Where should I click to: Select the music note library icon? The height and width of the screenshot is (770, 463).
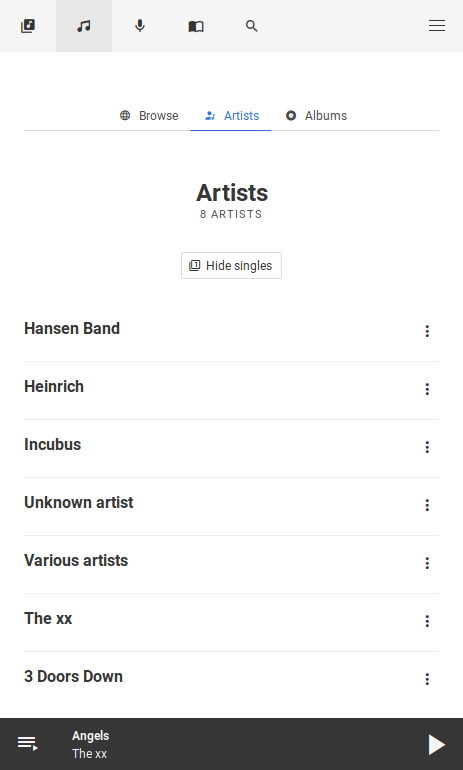tap(84, 26)
